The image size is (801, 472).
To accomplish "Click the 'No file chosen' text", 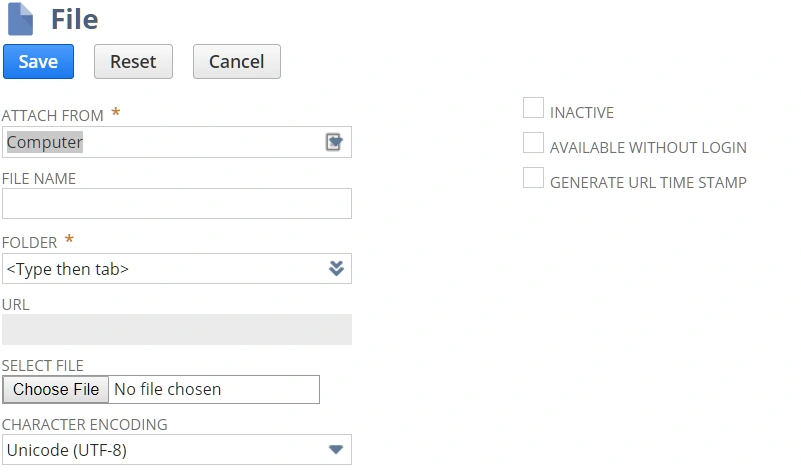I will pos(168,389).
